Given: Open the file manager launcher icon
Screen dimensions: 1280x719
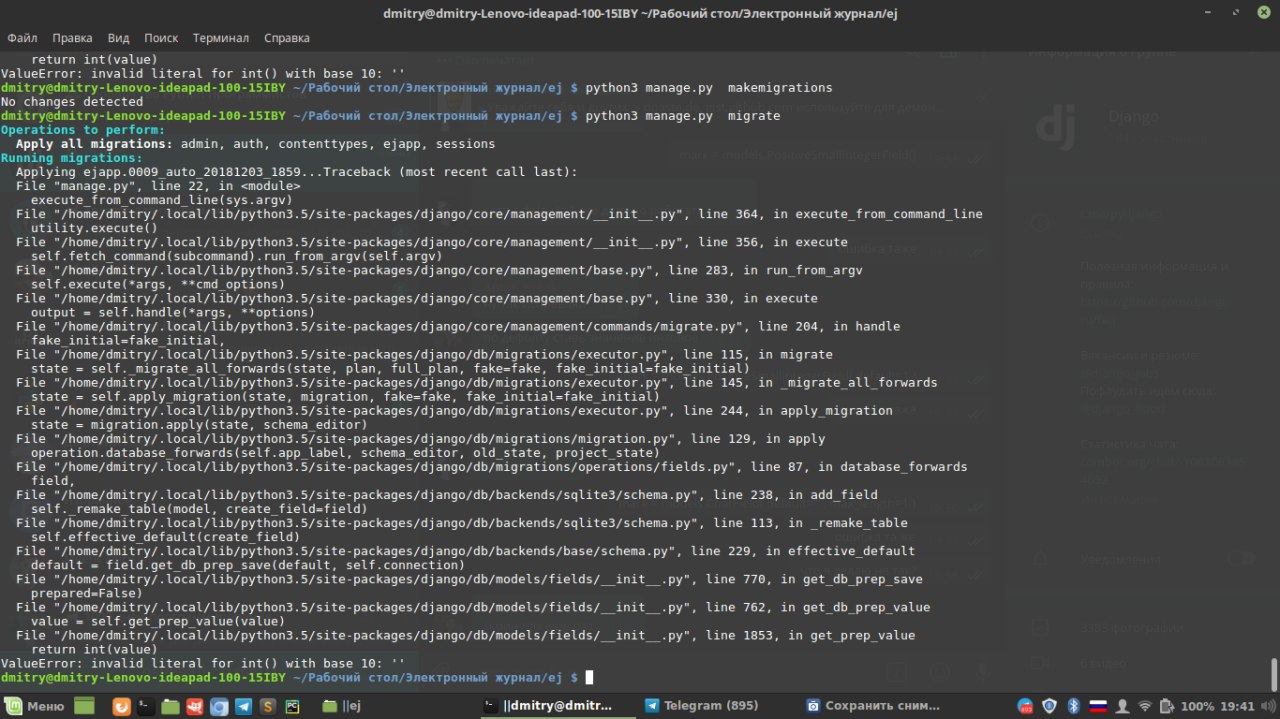Looking at the screenshot, I should tap(170, 706).
